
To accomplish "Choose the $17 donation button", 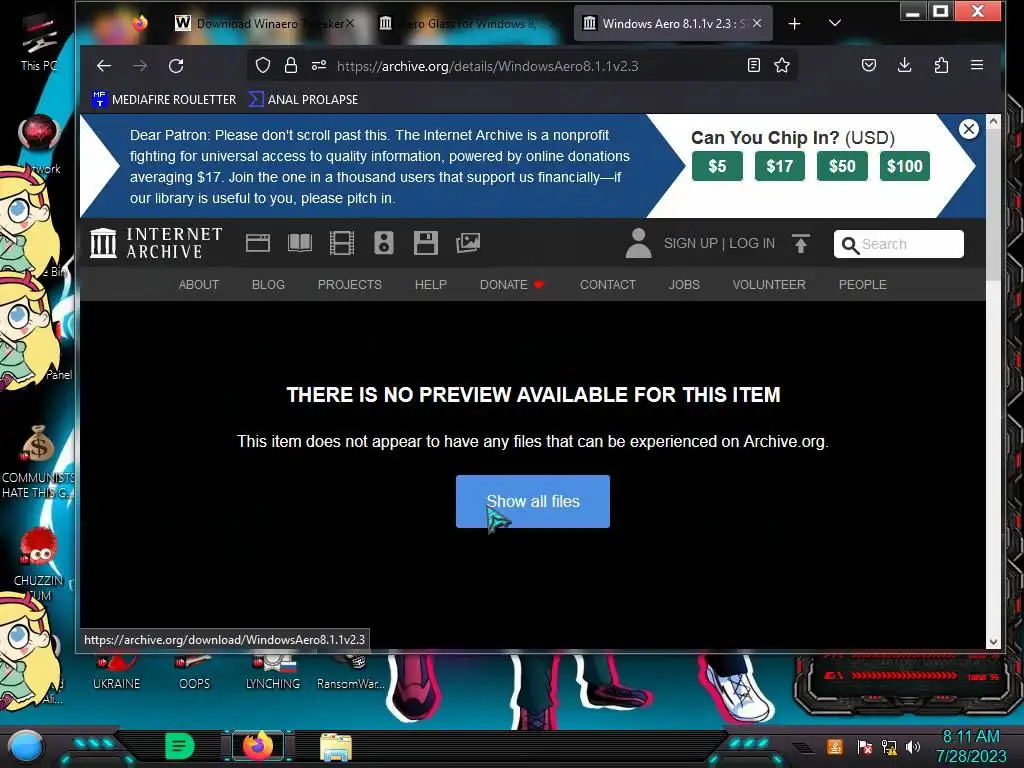I will 780,166.
